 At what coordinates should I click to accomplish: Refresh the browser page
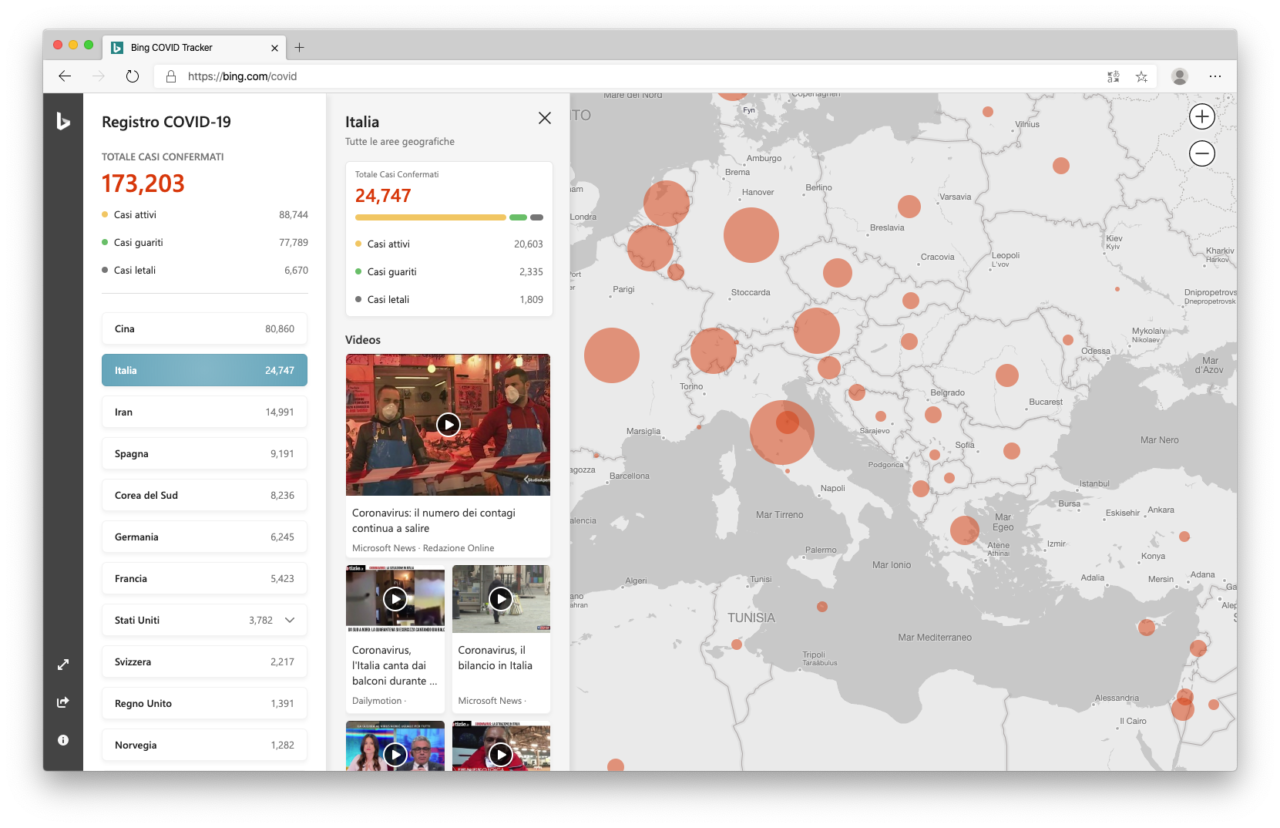click(x=132, y=76)
